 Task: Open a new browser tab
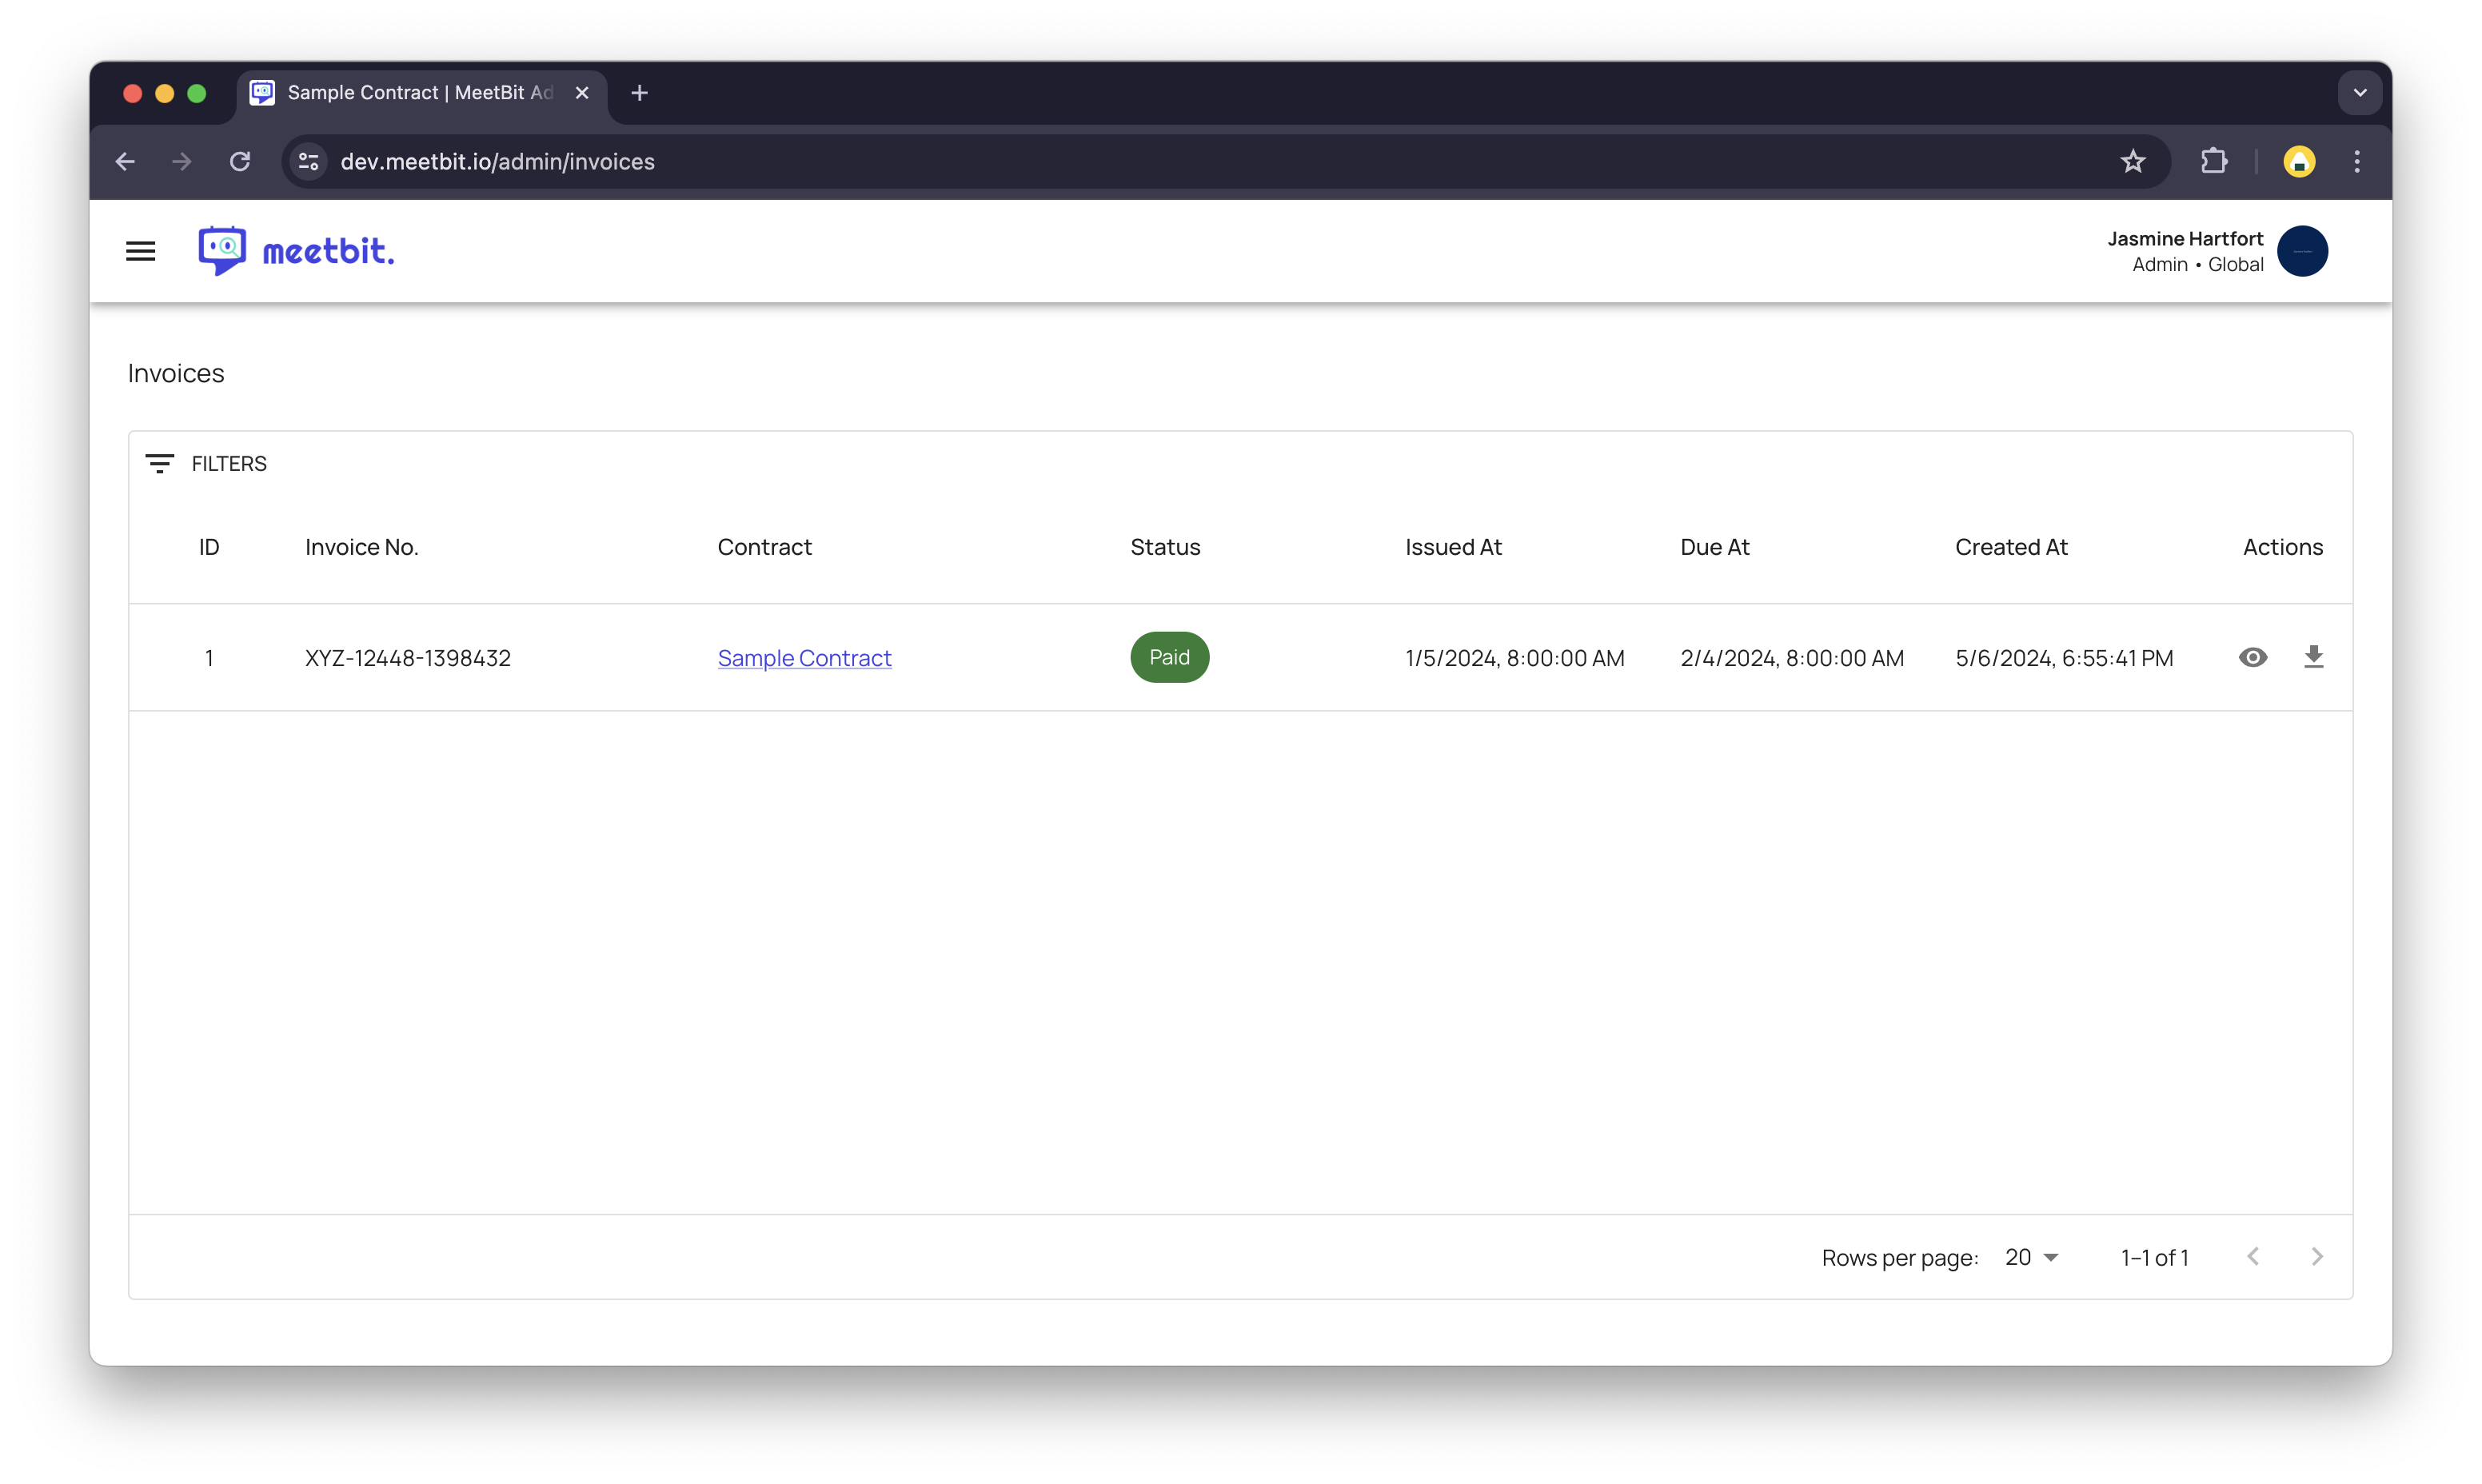point(640,93)
